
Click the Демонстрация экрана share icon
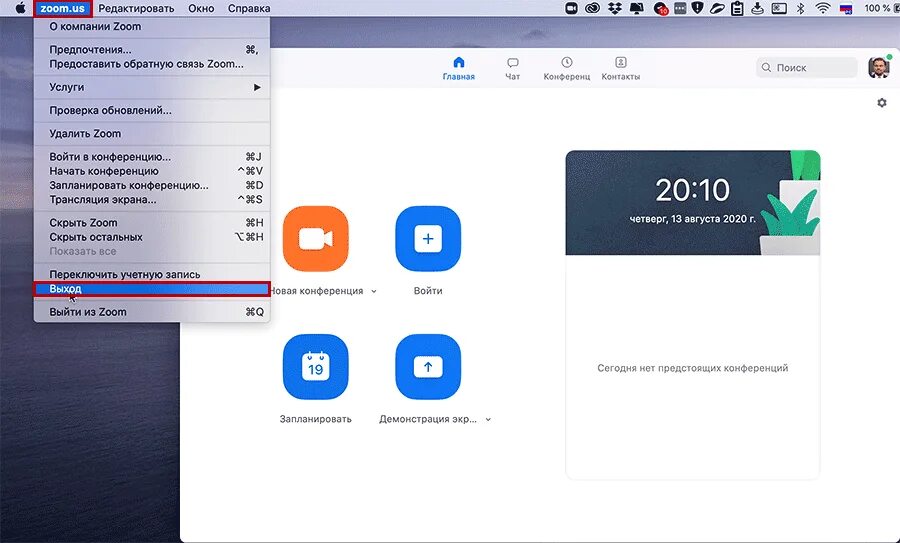click(x=428, y=367)
